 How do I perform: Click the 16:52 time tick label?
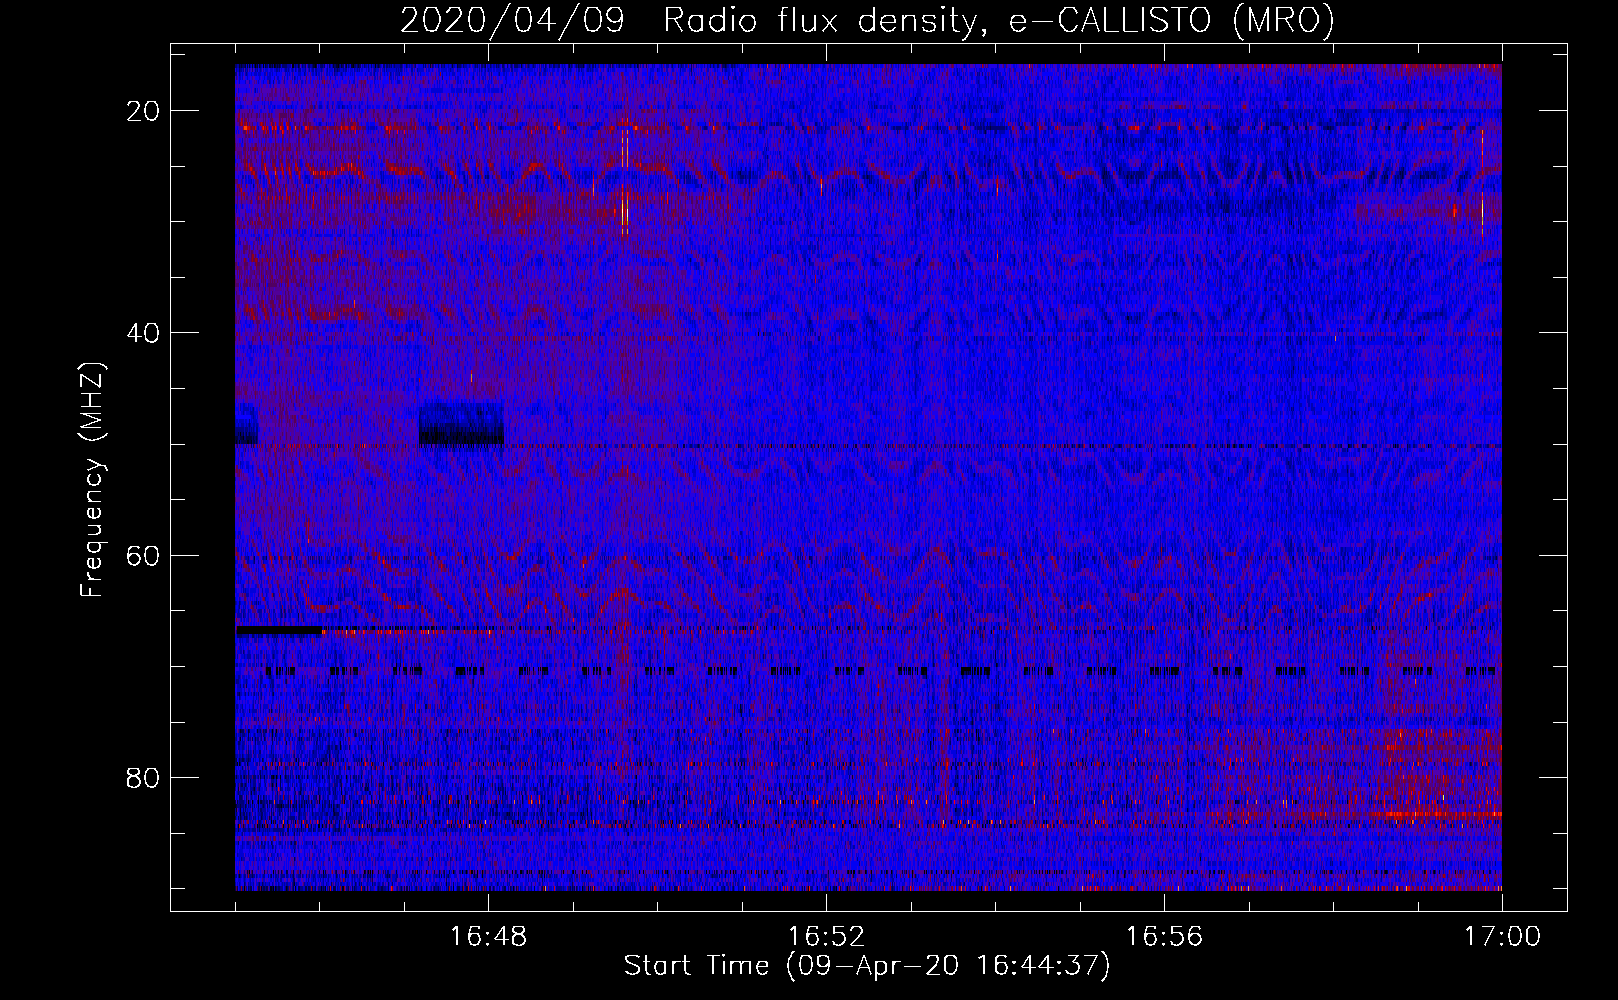[x=826, y=937]
